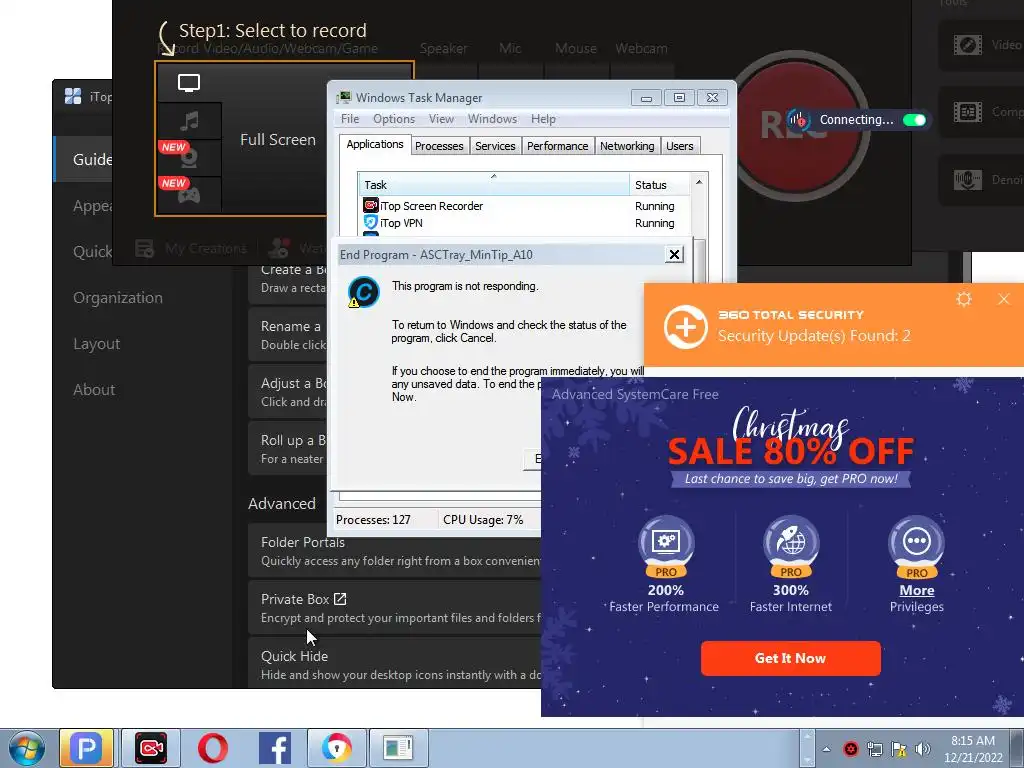Click the 200% Faster Performance PRO globe
The image size is (1024, 768).
[666, 547]
